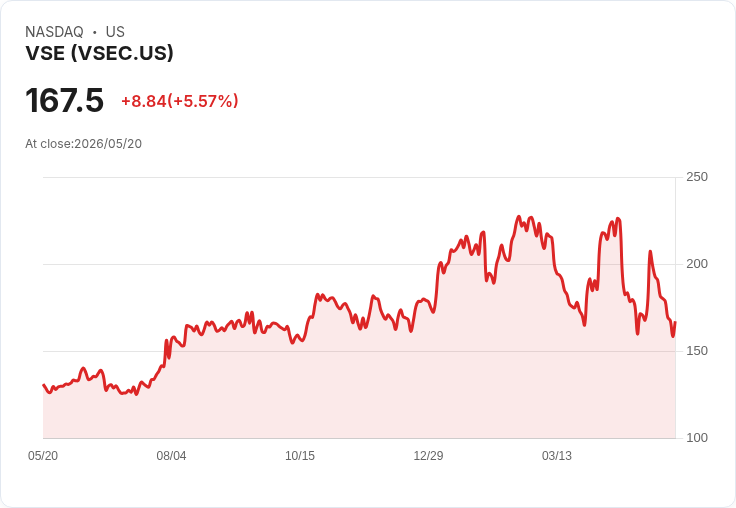Viewport: 736px width, 508px height.
Task: Click the 100 price axis label
Action: [697, 438]
